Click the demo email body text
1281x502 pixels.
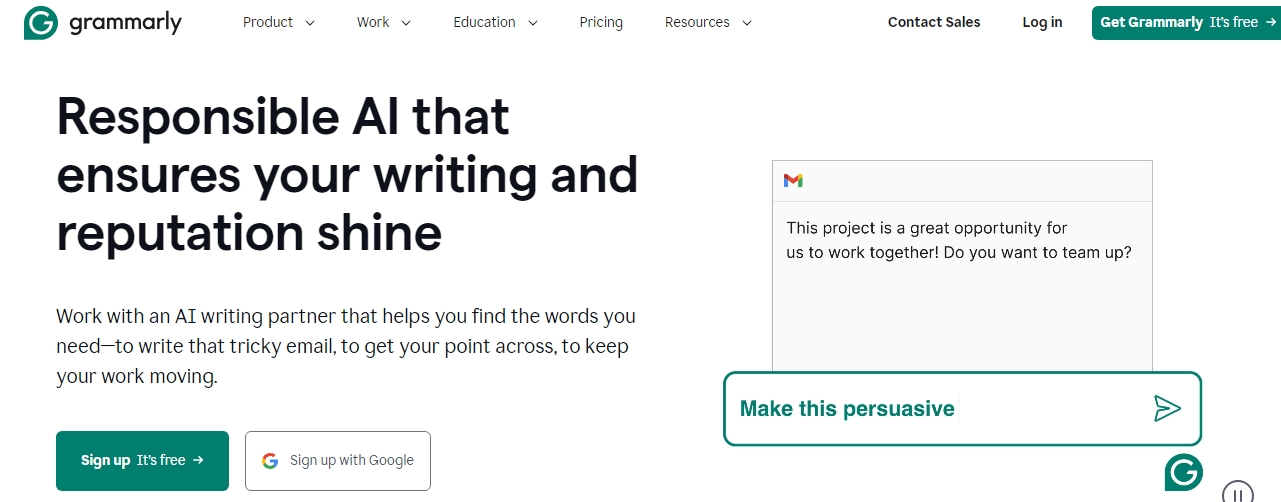pyautogui.click(x=959, y=240)
